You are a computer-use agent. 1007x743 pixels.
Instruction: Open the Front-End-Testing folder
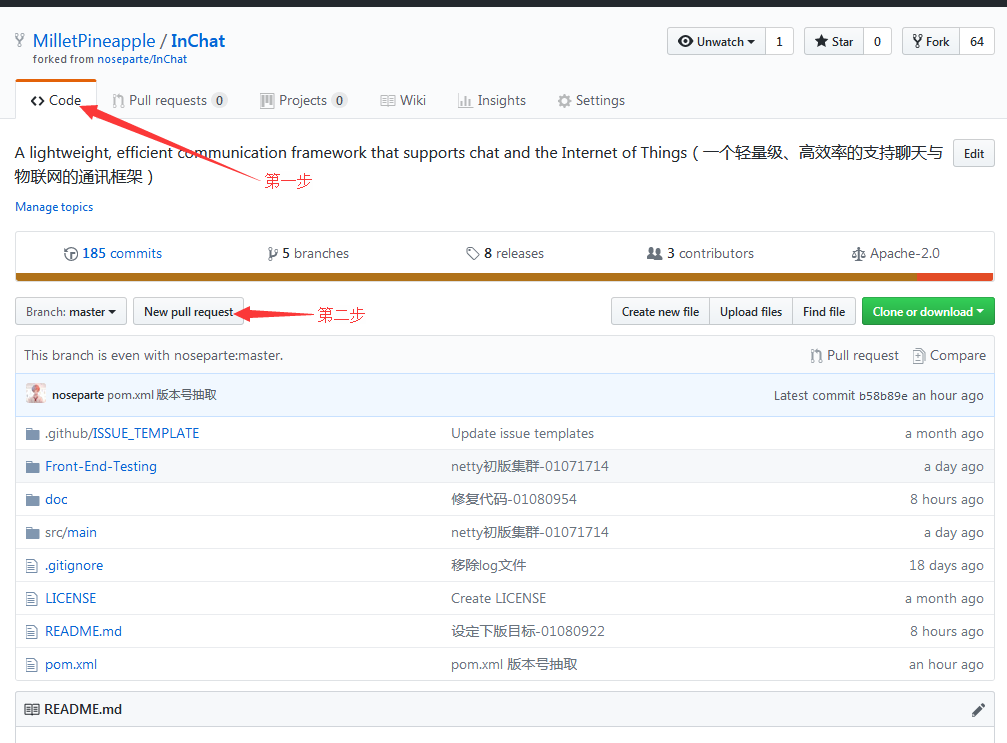101,466
